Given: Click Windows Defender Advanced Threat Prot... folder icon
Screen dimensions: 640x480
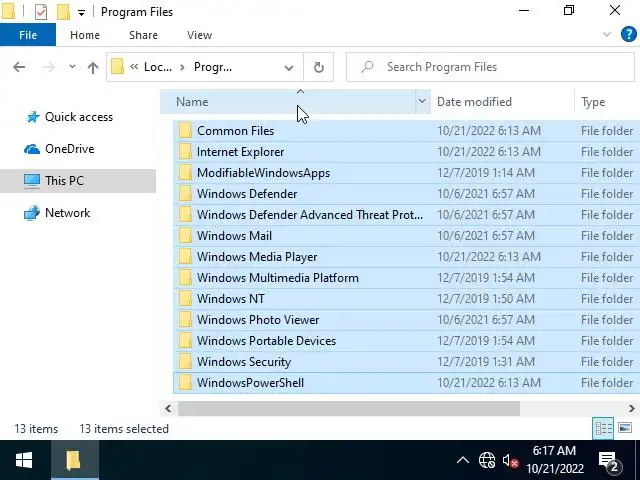Looking at the screenshot, I should [x=185, y=215].
